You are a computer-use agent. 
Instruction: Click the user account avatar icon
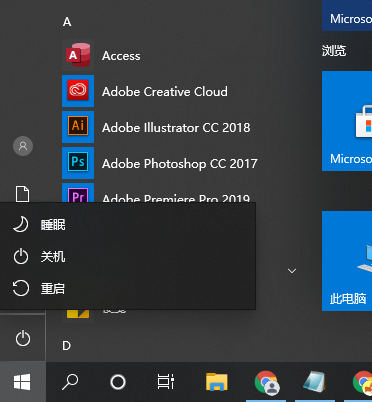23,146
